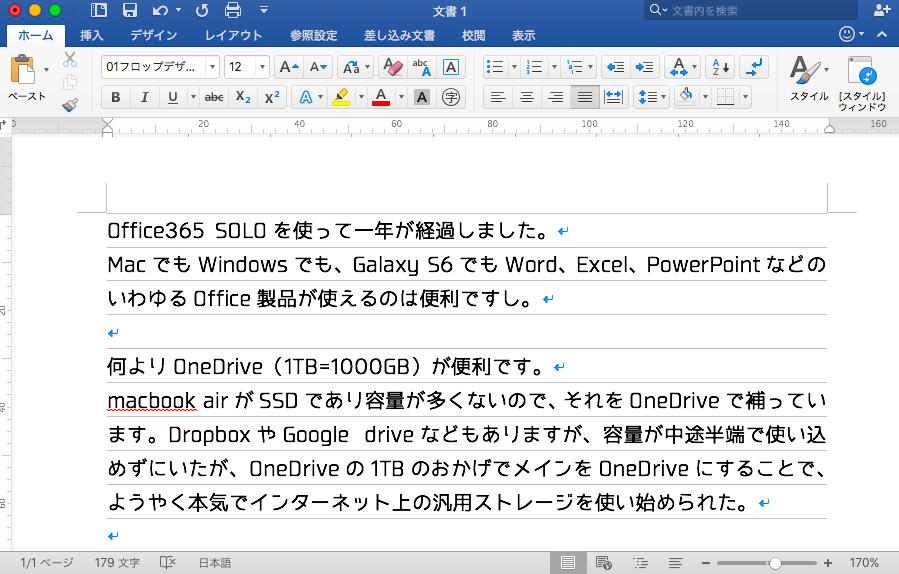Expand the underline style dropdown arrow

(193, 97)
